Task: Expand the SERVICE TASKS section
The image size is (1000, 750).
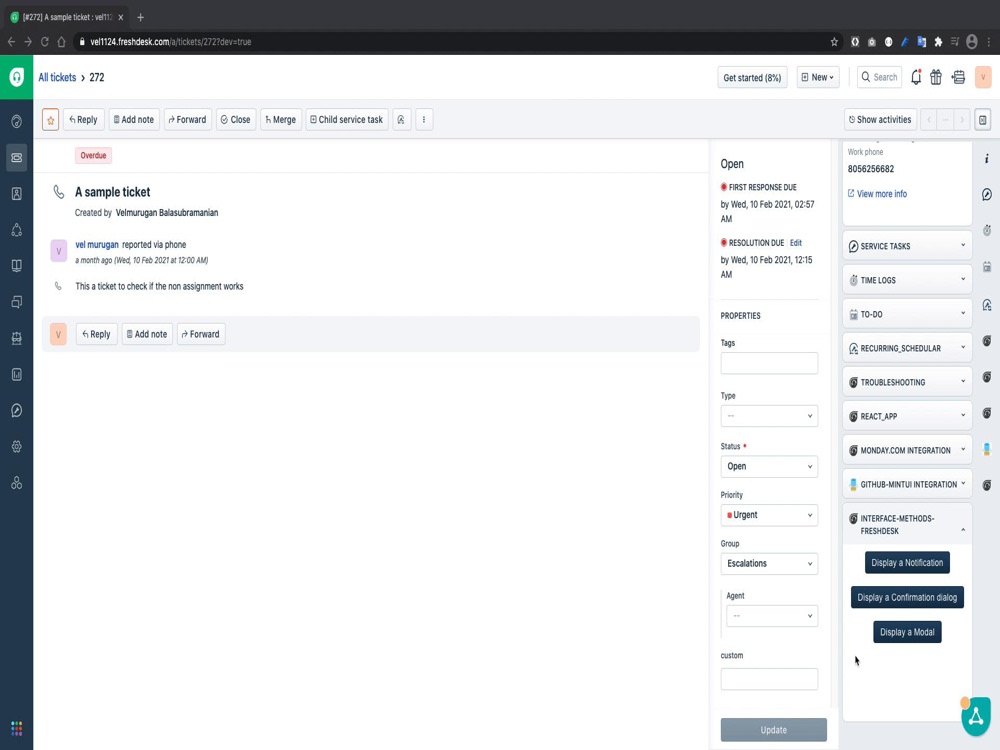Action: (907, 246)
